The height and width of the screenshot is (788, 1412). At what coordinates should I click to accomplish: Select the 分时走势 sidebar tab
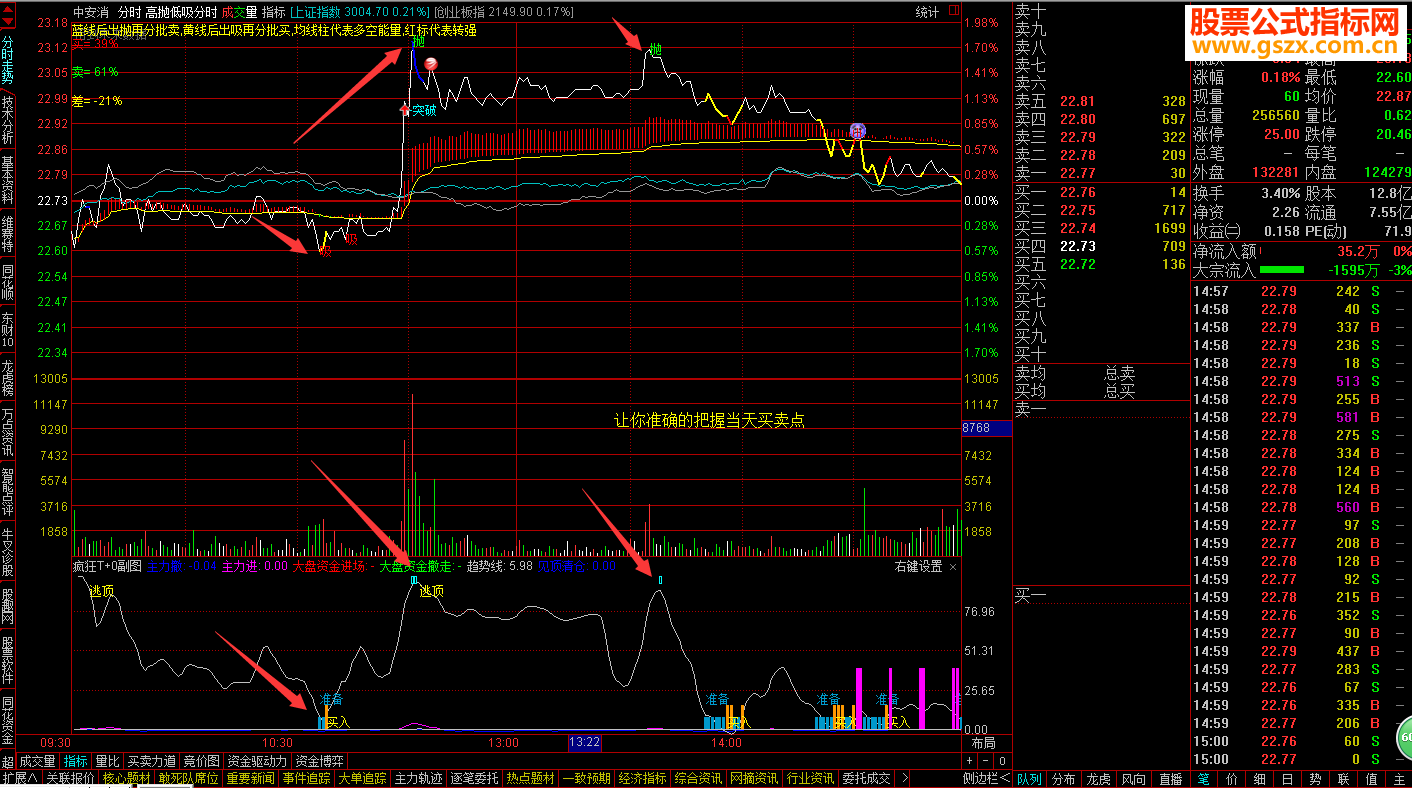[x=8, y=59]
